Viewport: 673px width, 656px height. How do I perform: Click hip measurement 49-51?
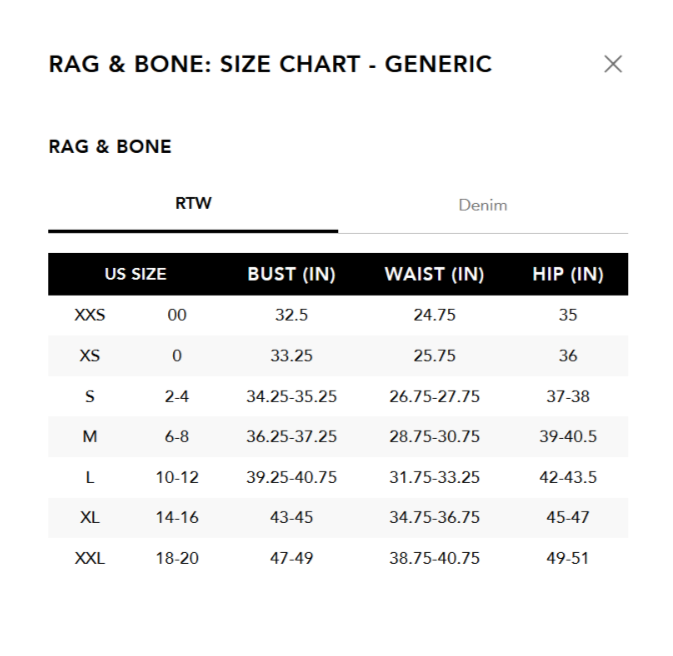point(568,558)
